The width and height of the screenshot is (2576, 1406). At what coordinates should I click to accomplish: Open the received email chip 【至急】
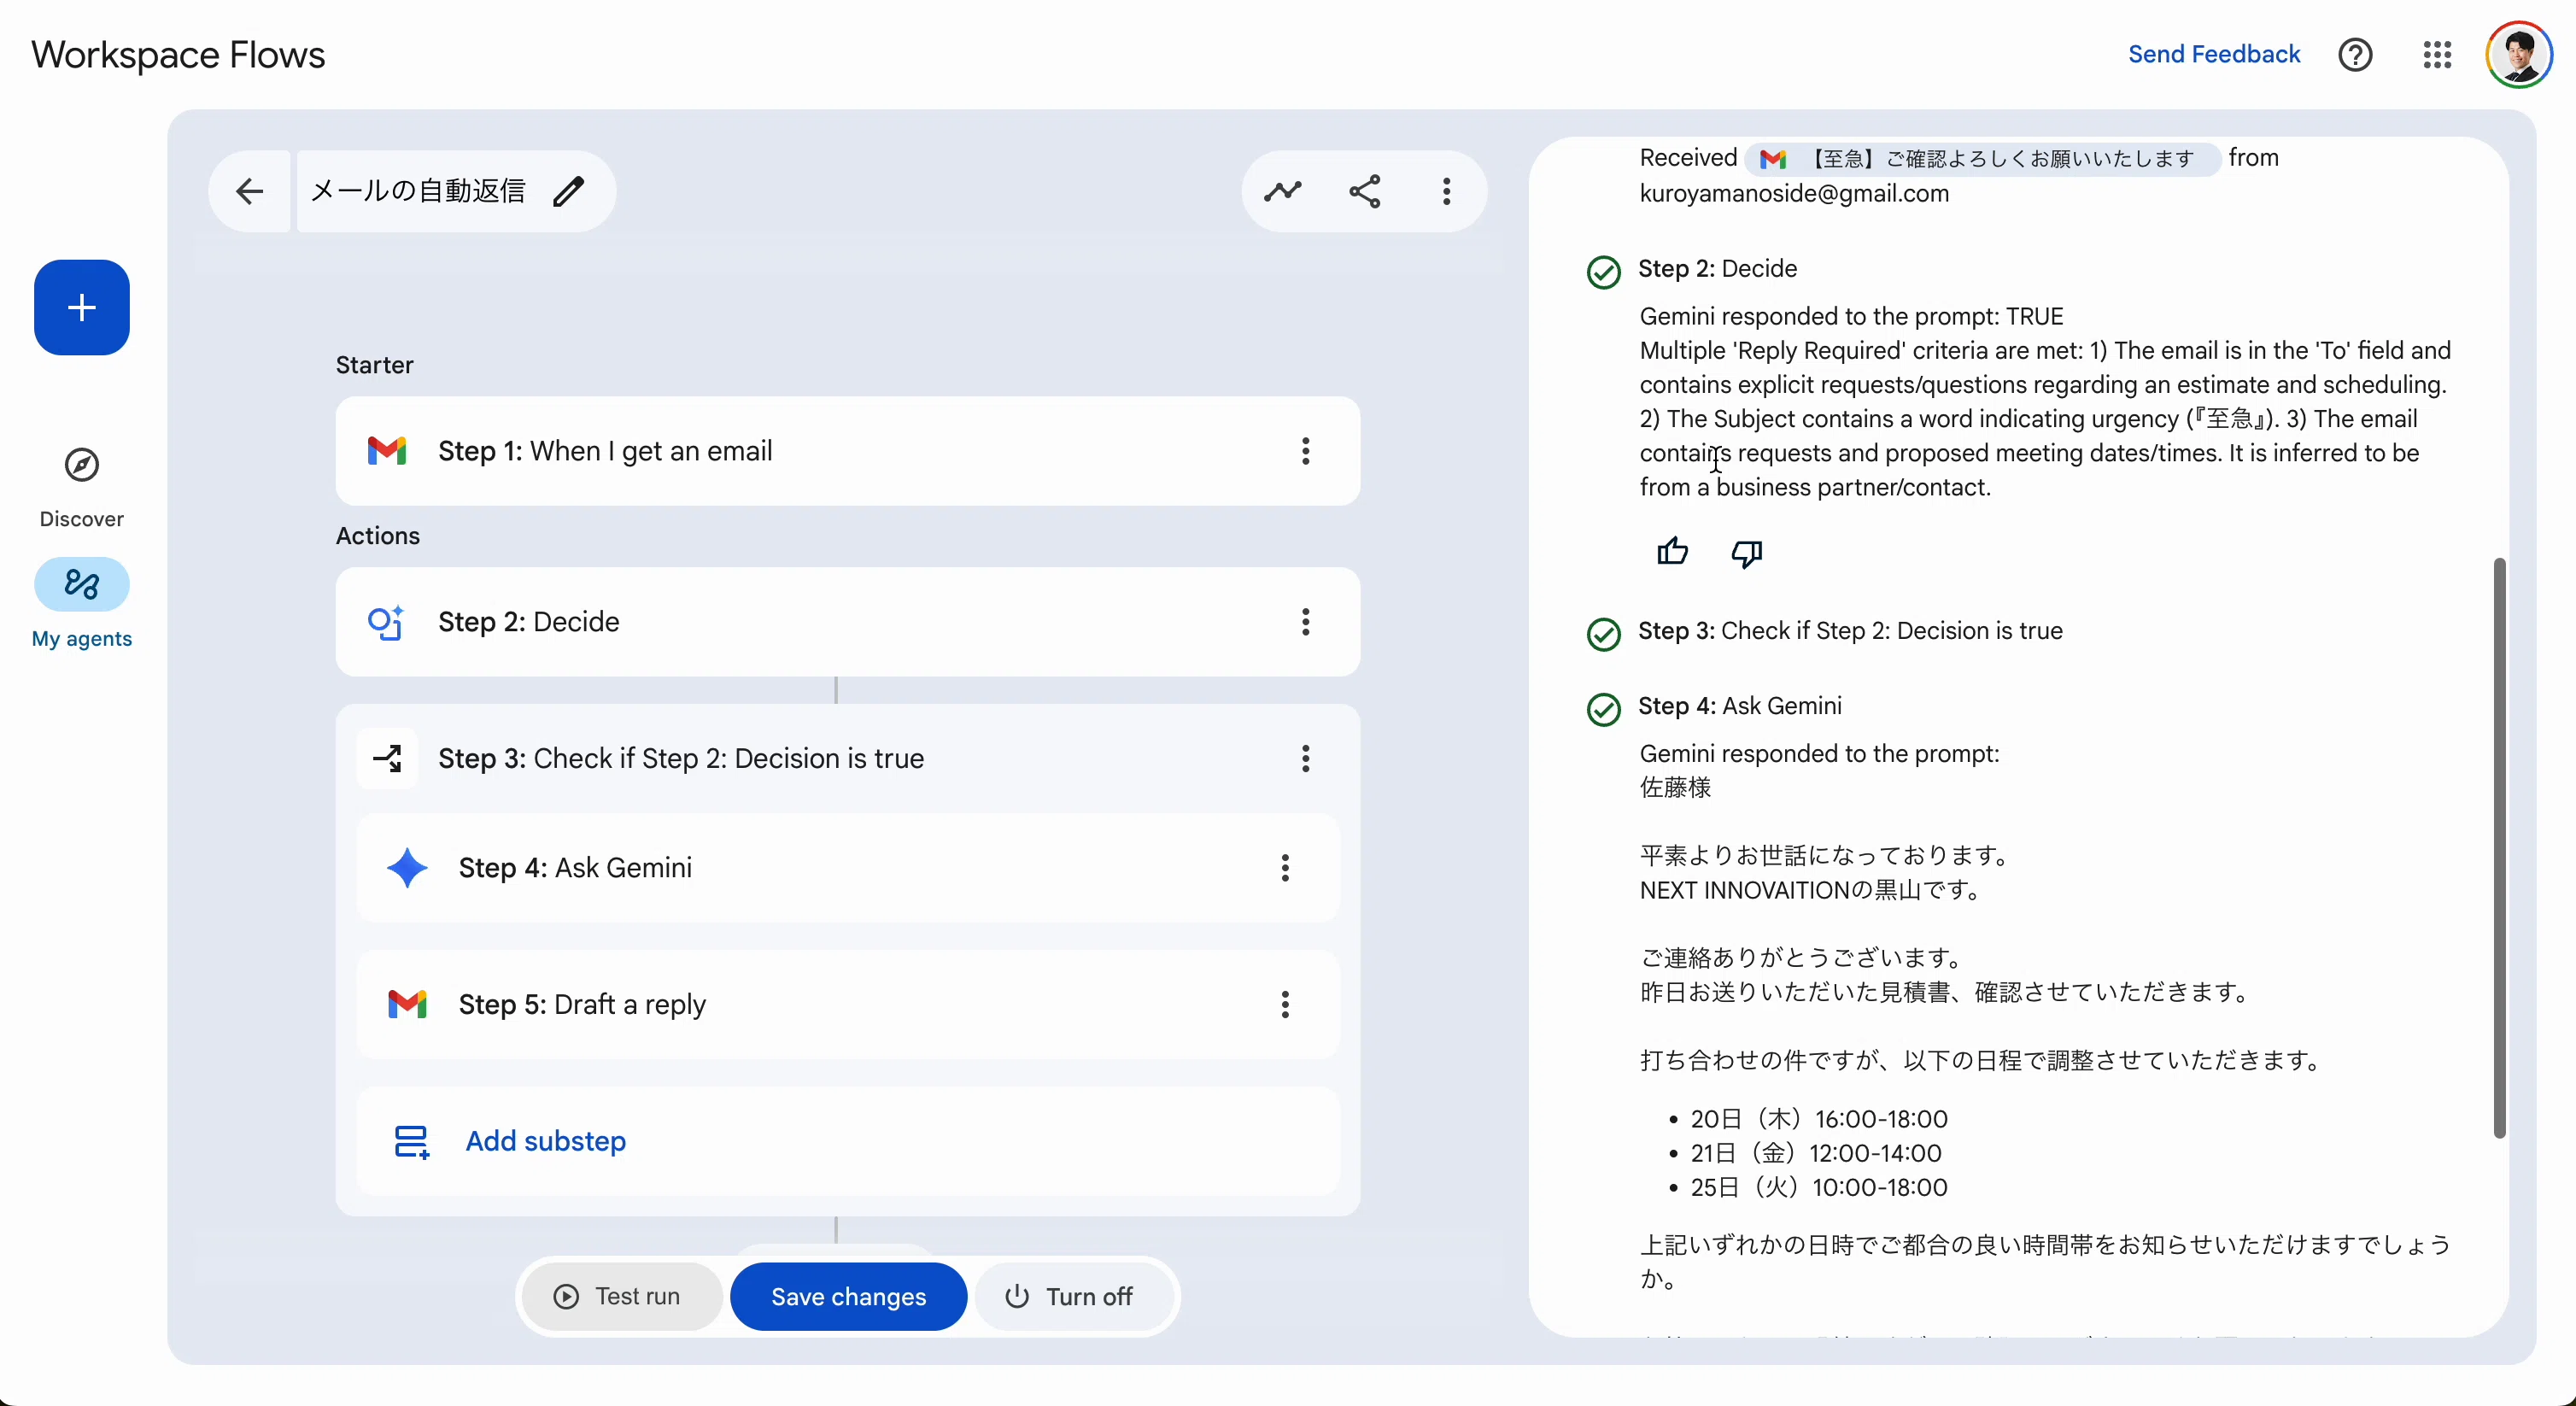[1982, 158]
